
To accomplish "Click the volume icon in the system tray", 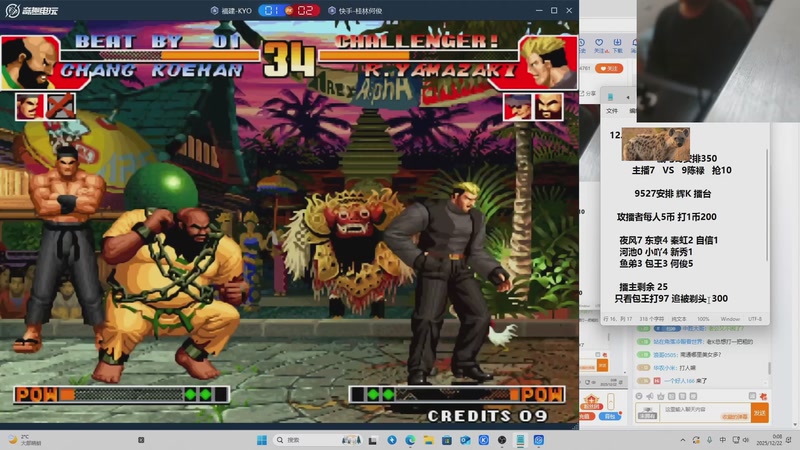I will point(746,440).
